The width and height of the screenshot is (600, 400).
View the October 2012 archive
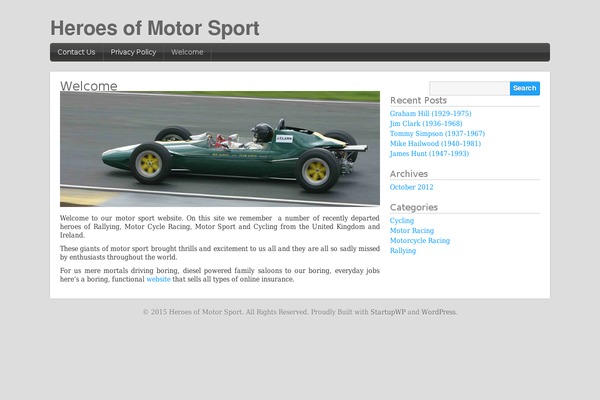tap(411, 187)
